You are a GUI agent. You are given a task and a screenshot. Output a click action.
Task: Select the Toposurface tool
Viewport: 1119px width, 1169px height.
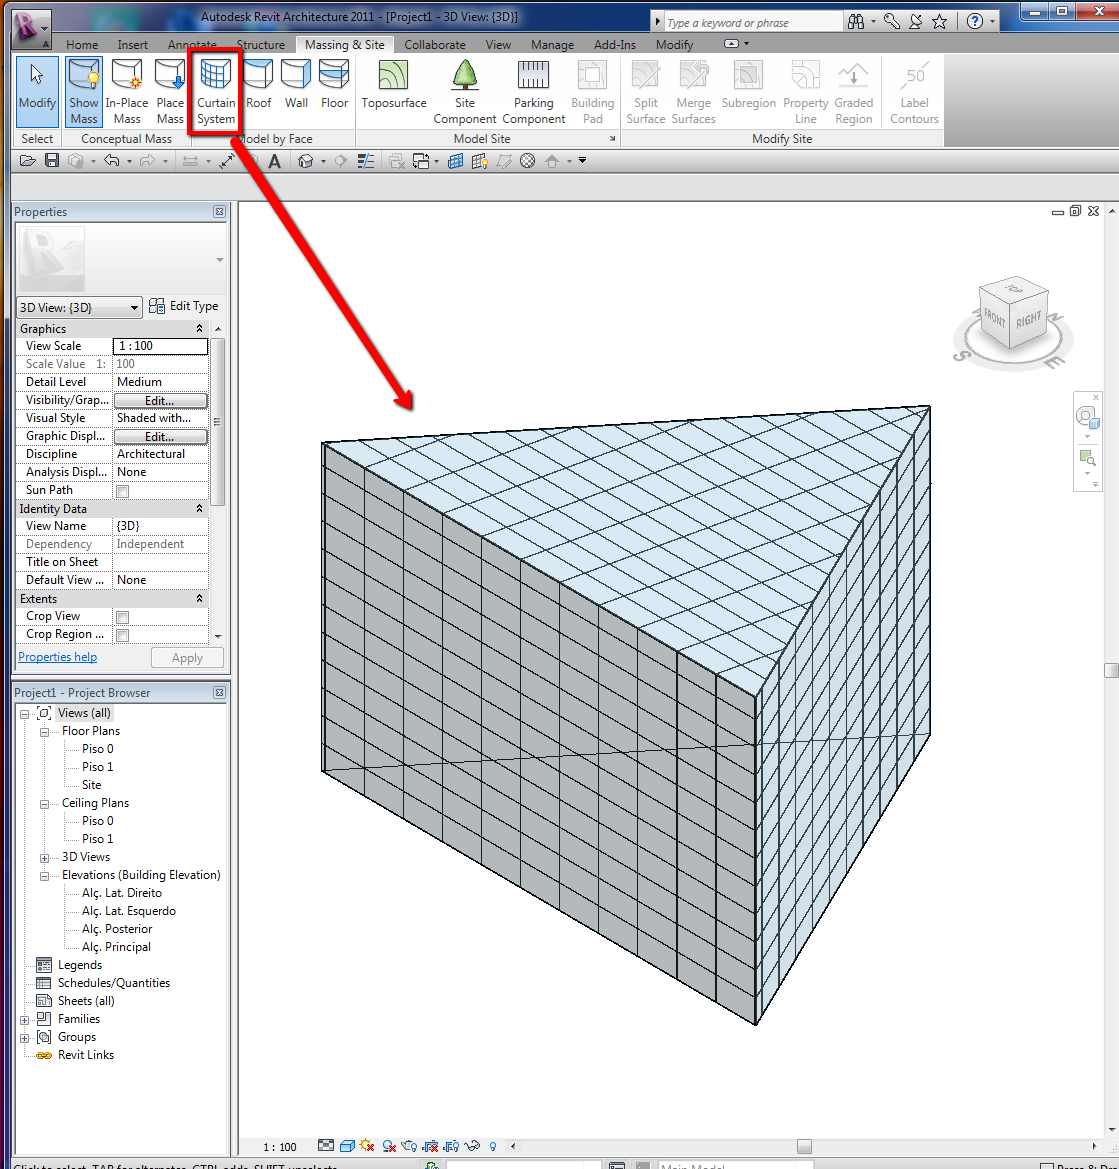(x=394, y=85)
